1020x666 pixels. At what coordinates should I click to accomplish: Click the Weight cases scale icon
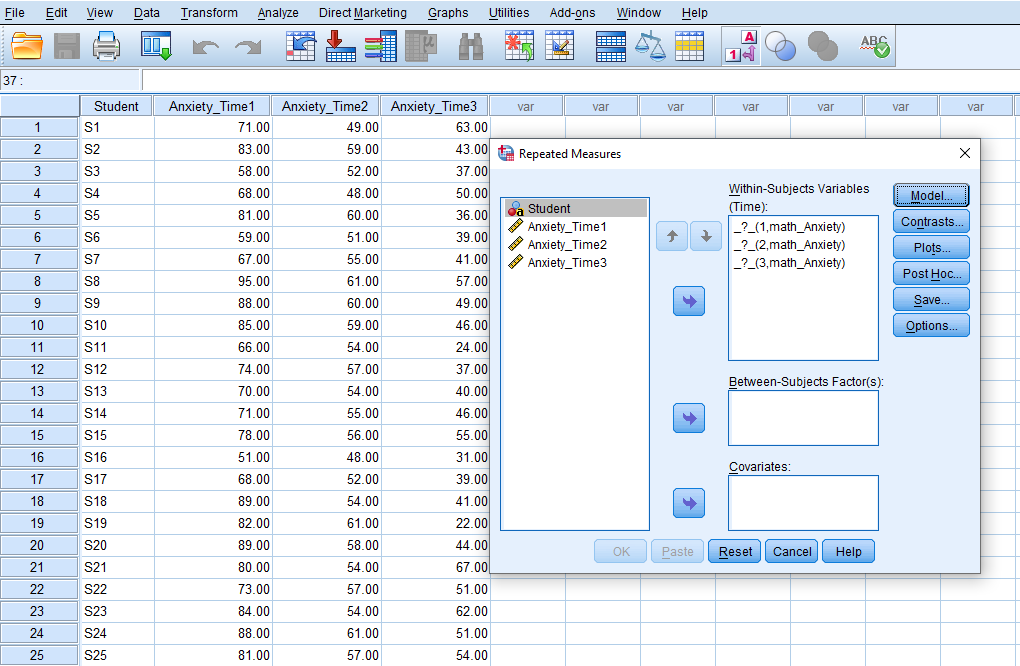pos(650,46)
